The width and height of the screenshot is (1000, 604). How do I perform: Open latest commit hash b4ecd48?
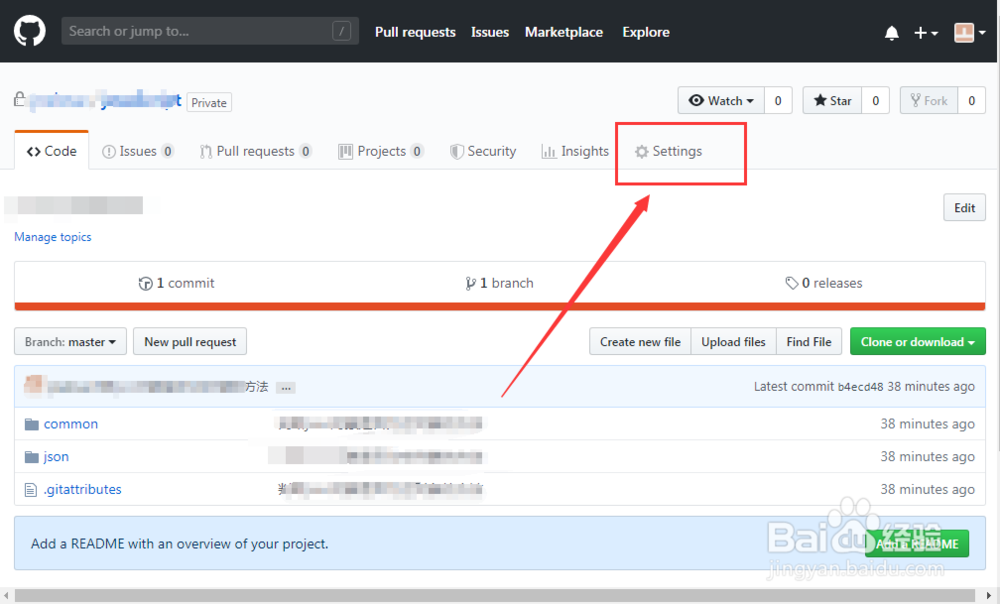point(860,387)
